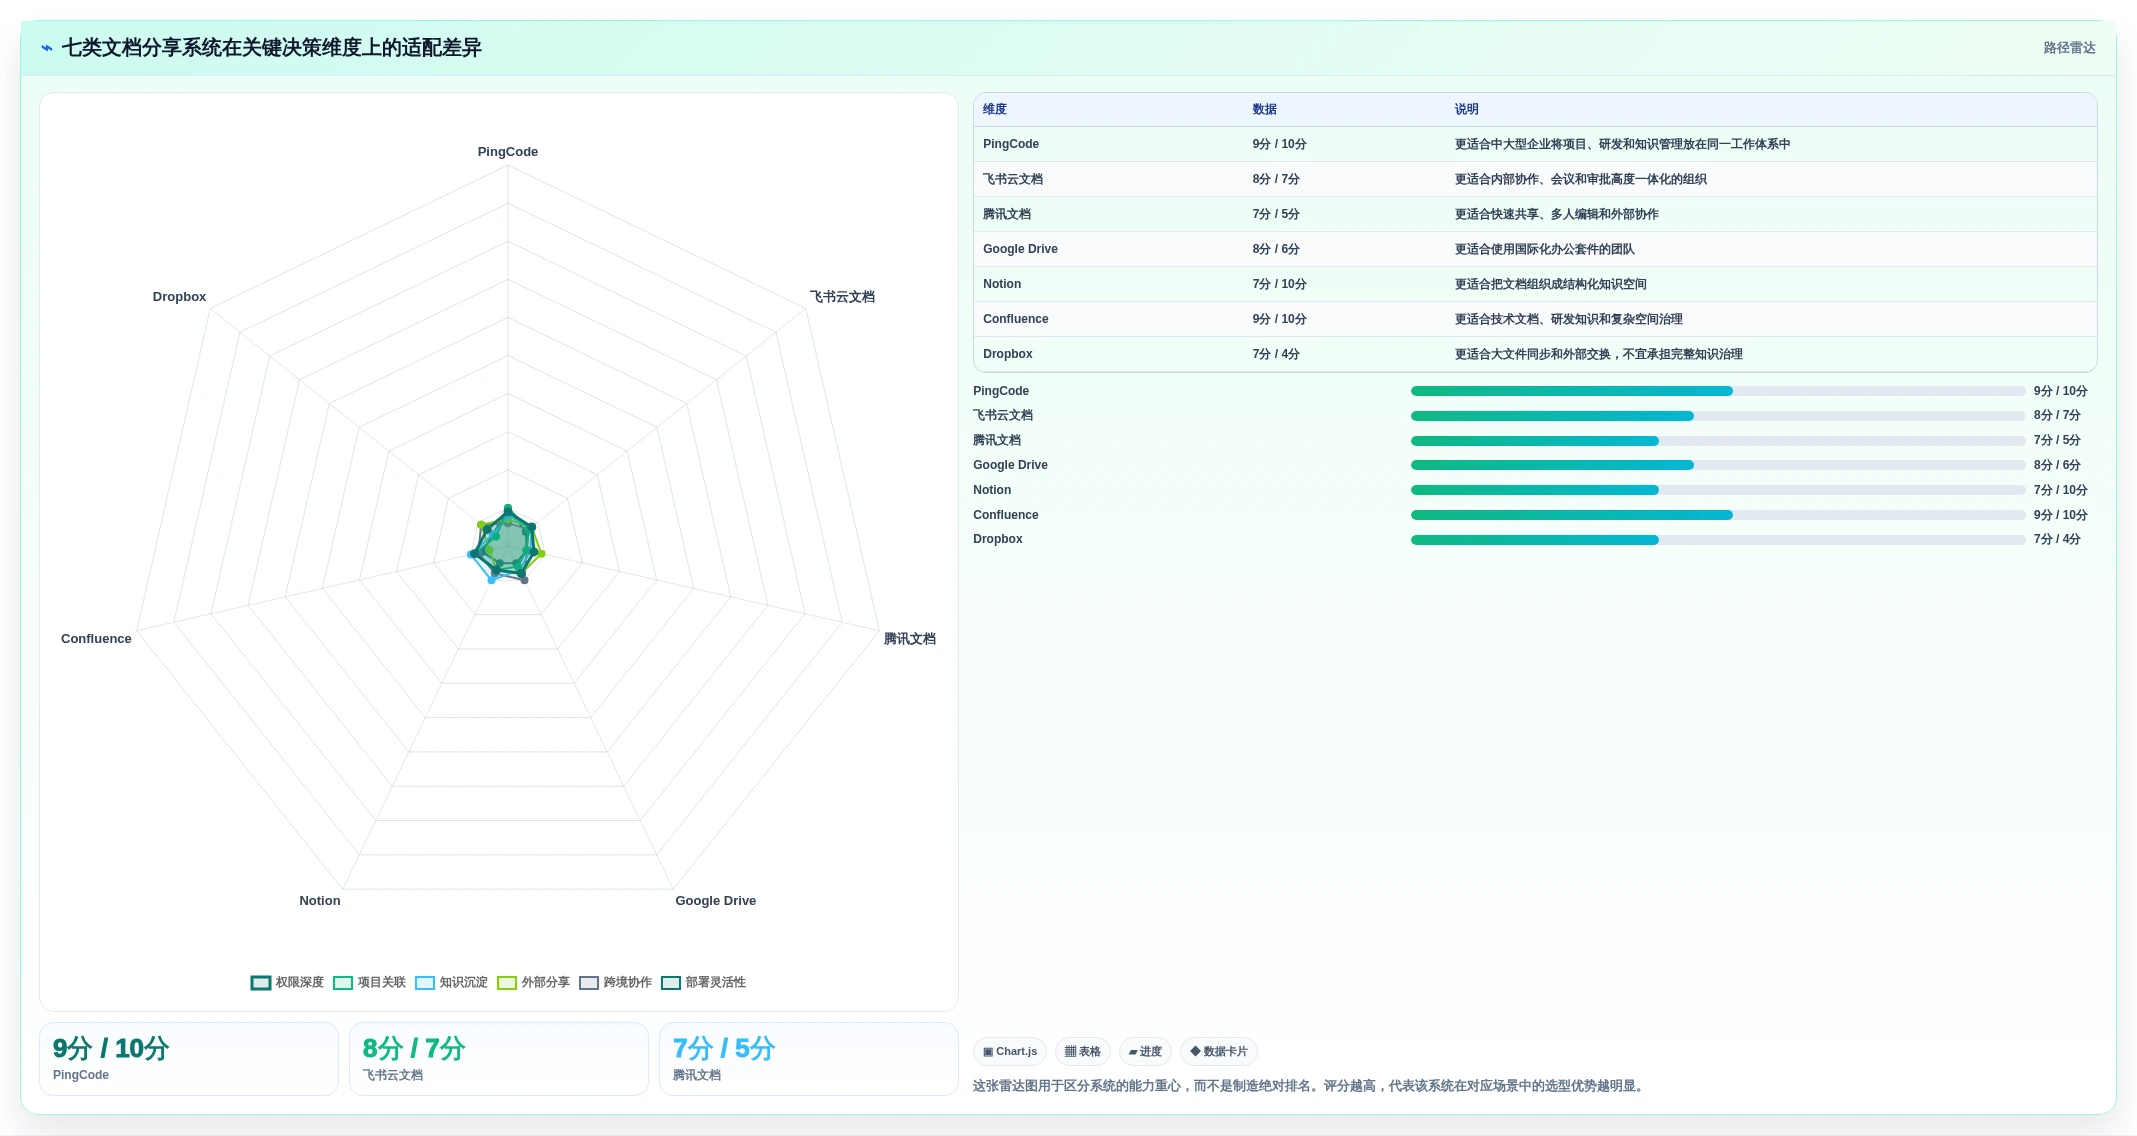This screenshot has width=2137, height=1136.
Task: Click the PingCode radar axis label
Action: click(x=508, y=152)
